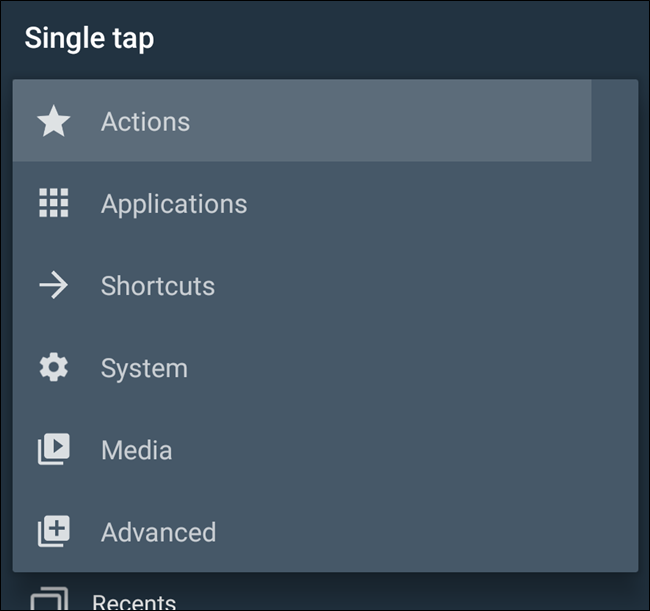
Task: Pick the Advanced text label
Action: [158, 532]
